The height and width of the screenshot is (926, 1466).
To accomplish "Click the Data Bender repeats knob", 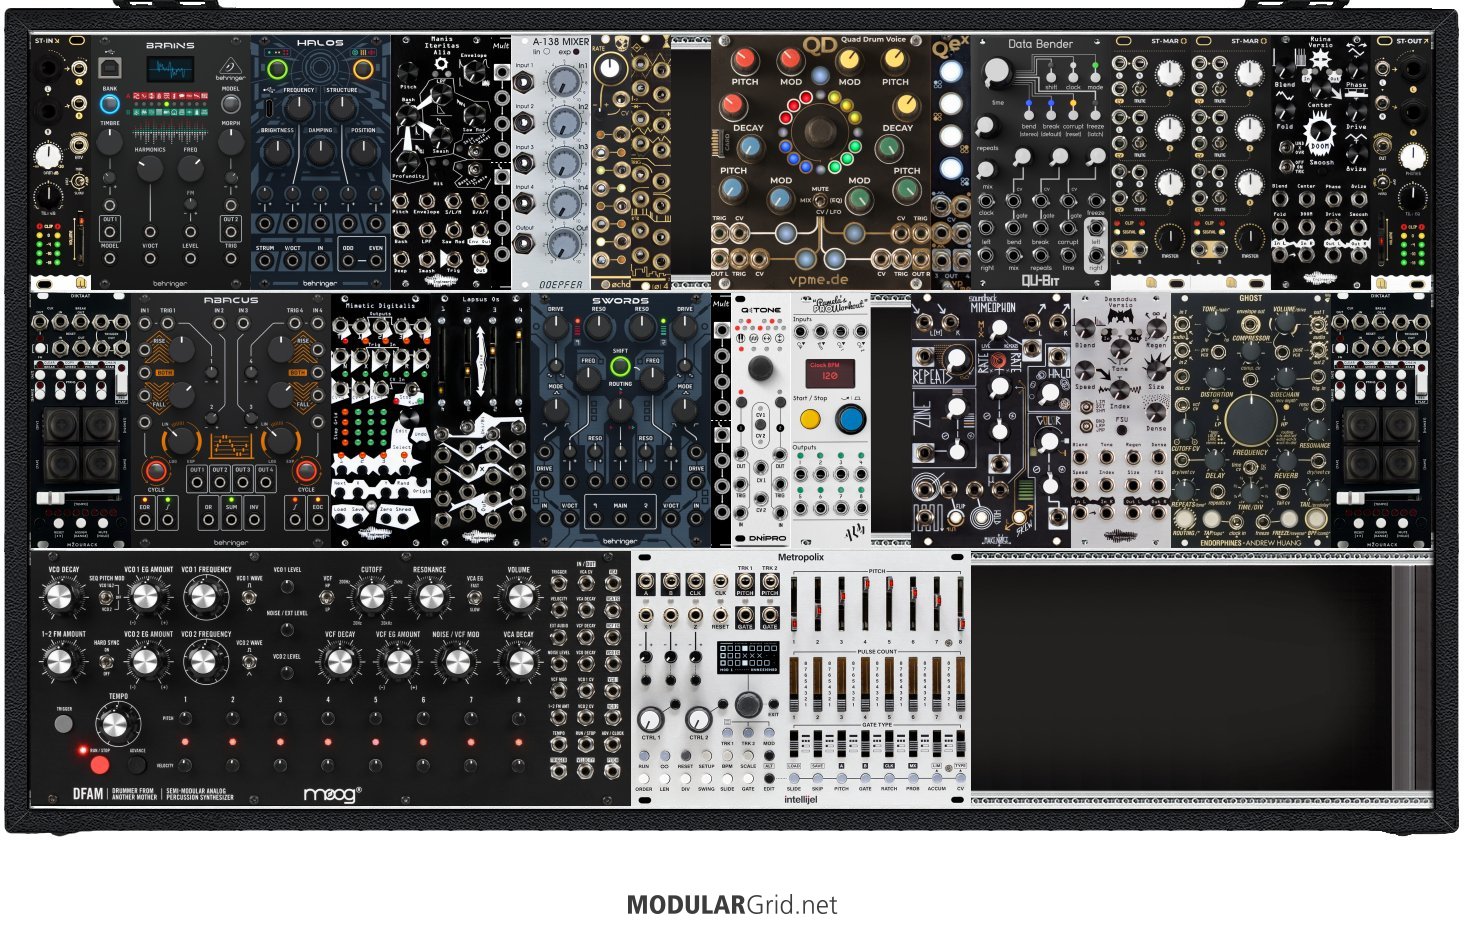I will [x=986, y=126].
